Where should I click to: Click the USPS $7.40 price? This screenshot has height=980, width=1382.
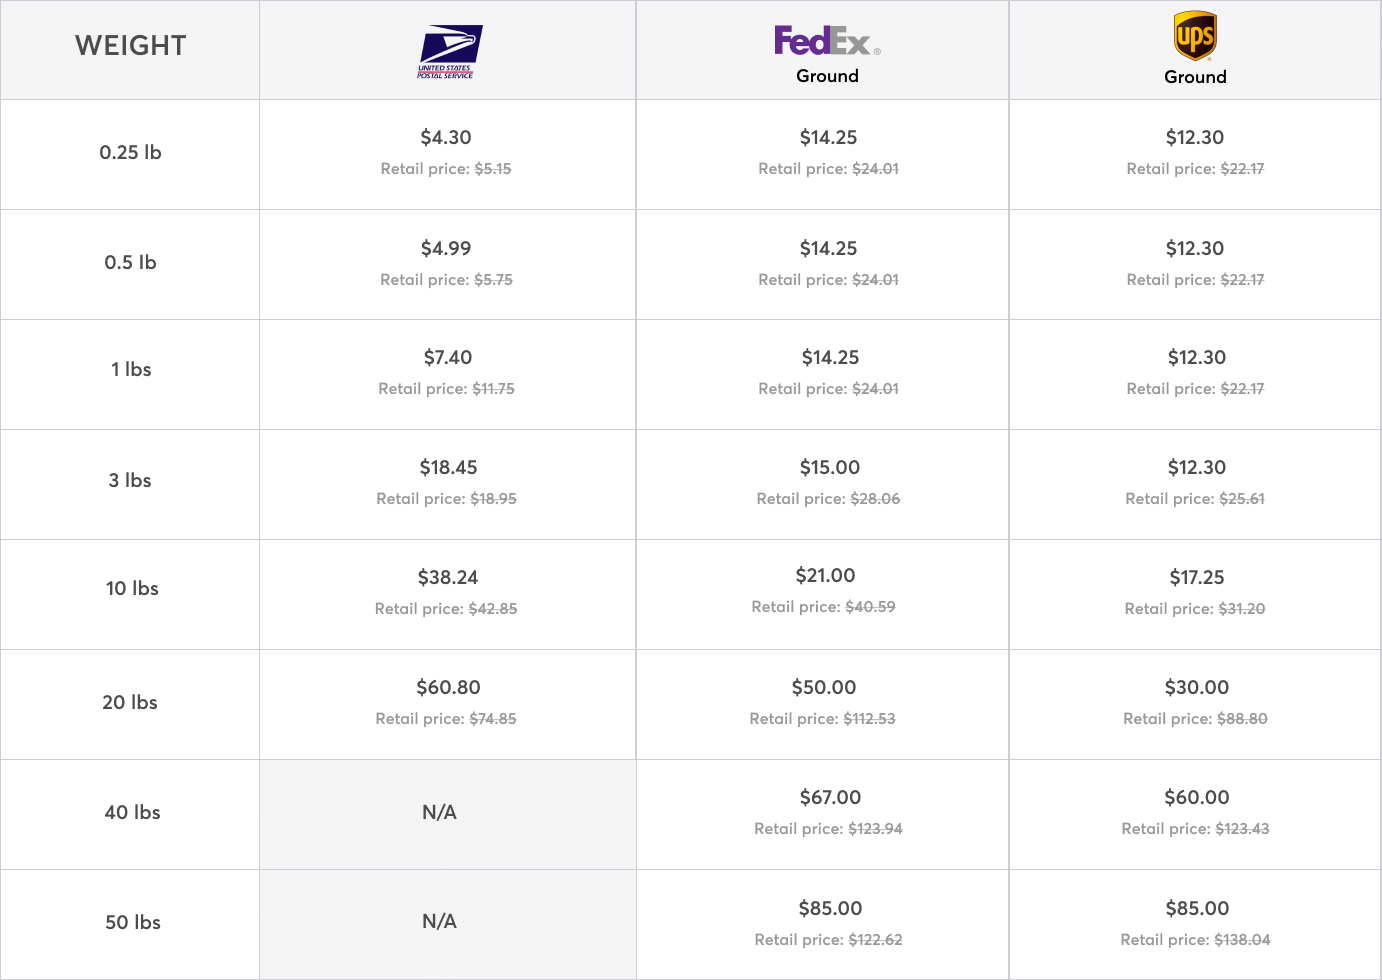pyautogui.click(x=447, y=357)
